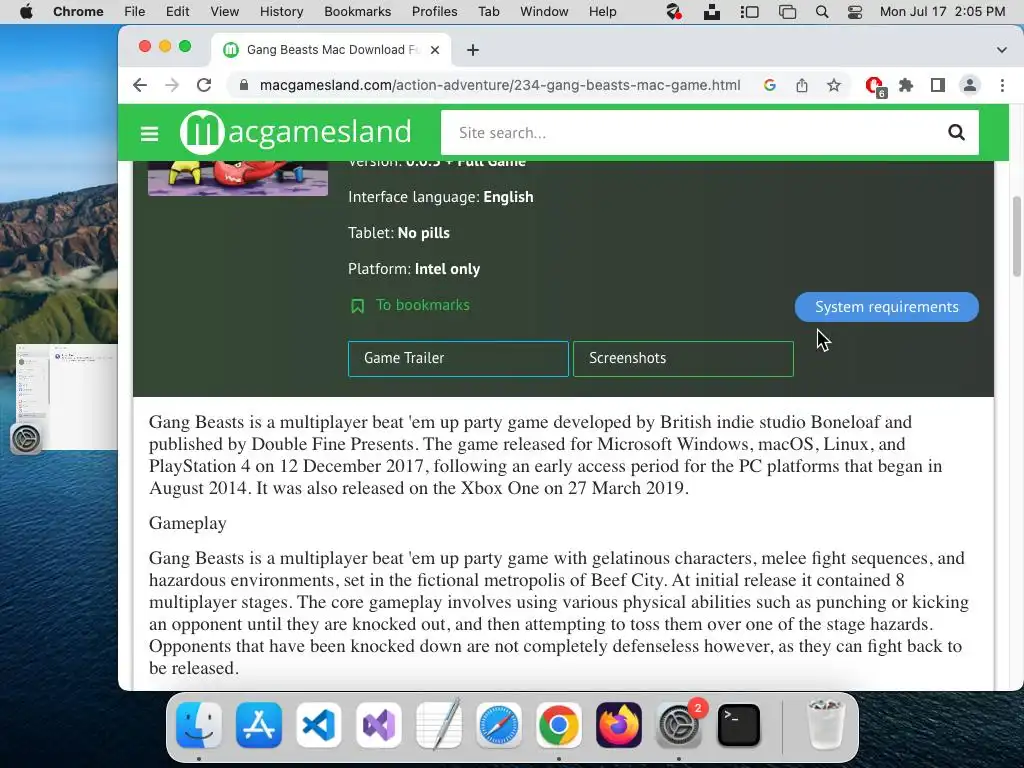Click the Google icon in the address bar
This screenshot has width=1024, height=768.
coord(770,85)
